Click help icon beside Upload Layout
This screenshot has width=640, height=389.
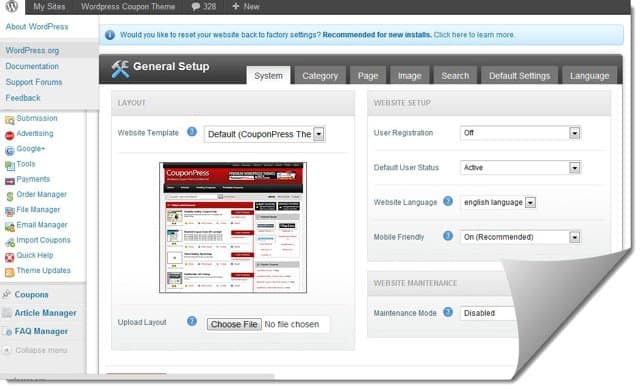point(192,321)
